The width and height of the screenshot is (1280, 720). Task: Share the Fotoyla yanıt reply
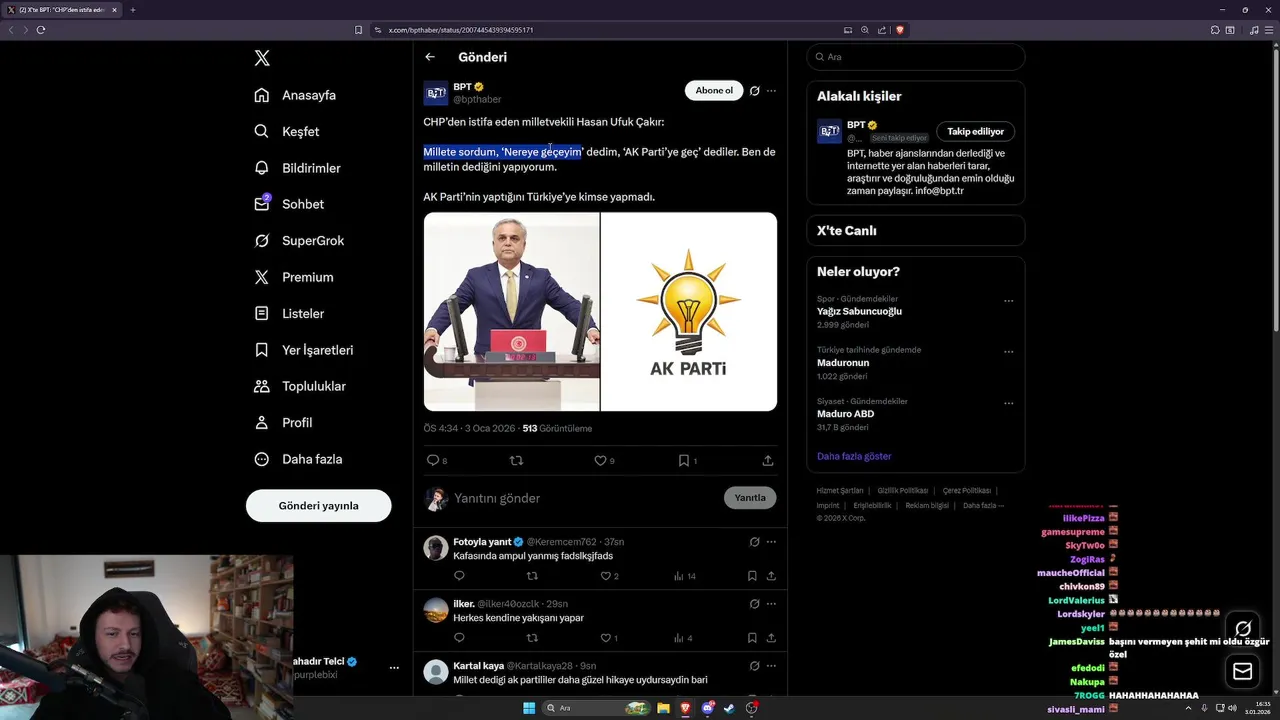(x=771, y=576)
